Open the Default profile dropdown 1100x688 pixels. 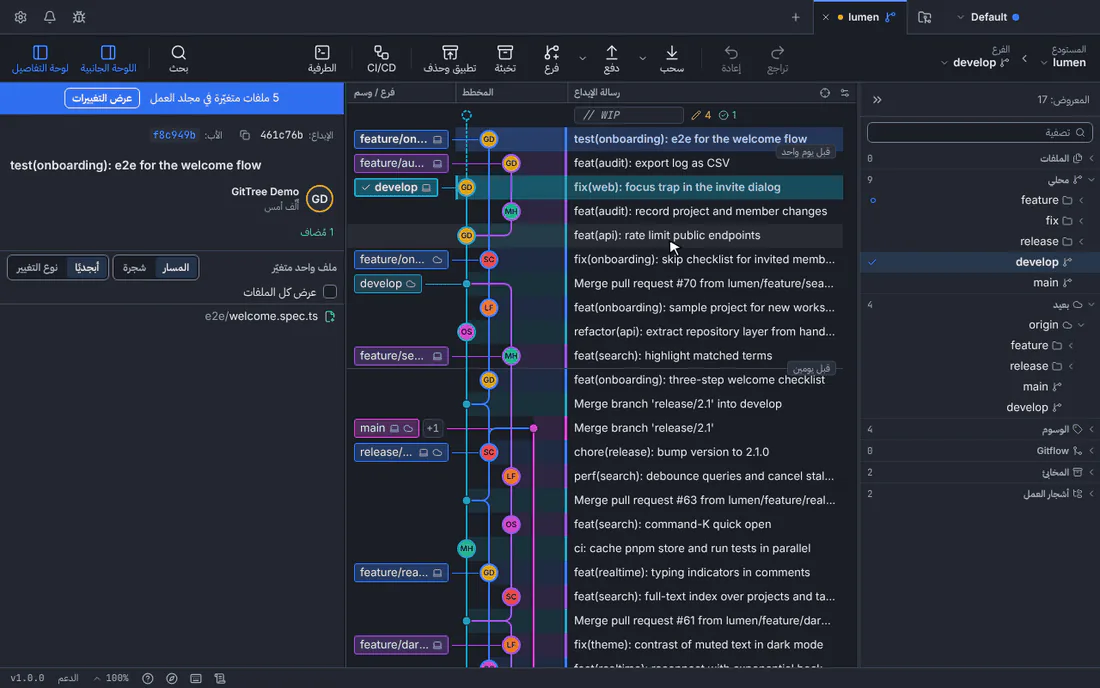[x=988, y=17]
